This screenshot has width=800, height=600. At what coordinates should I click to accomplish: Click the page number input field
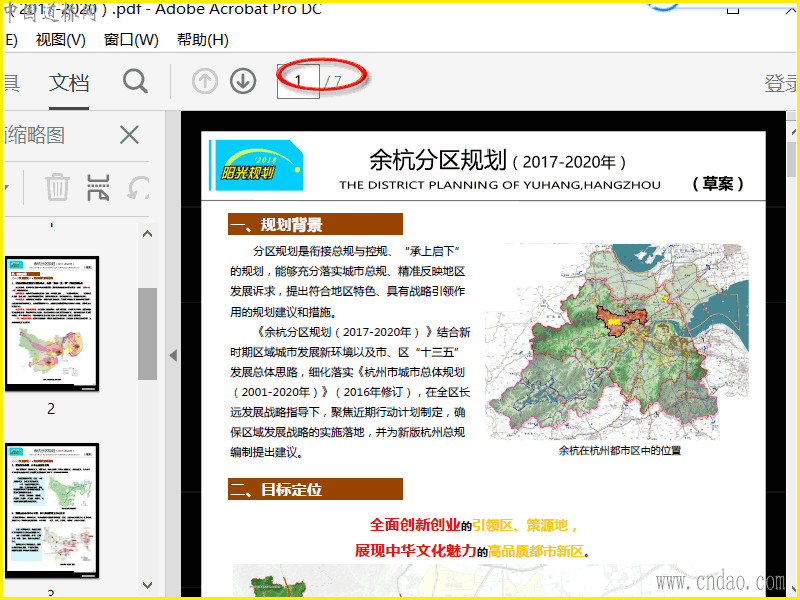point(298,81)
